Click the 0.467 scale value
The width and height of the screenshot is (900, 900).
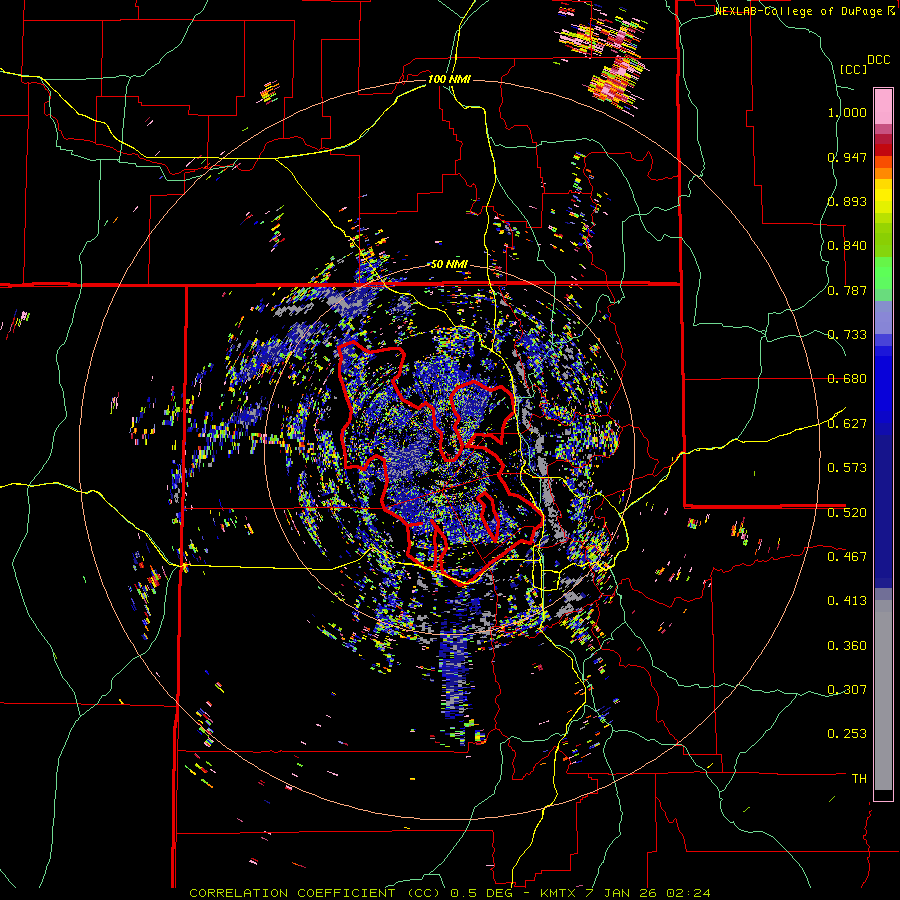click(x=847, y=556)
